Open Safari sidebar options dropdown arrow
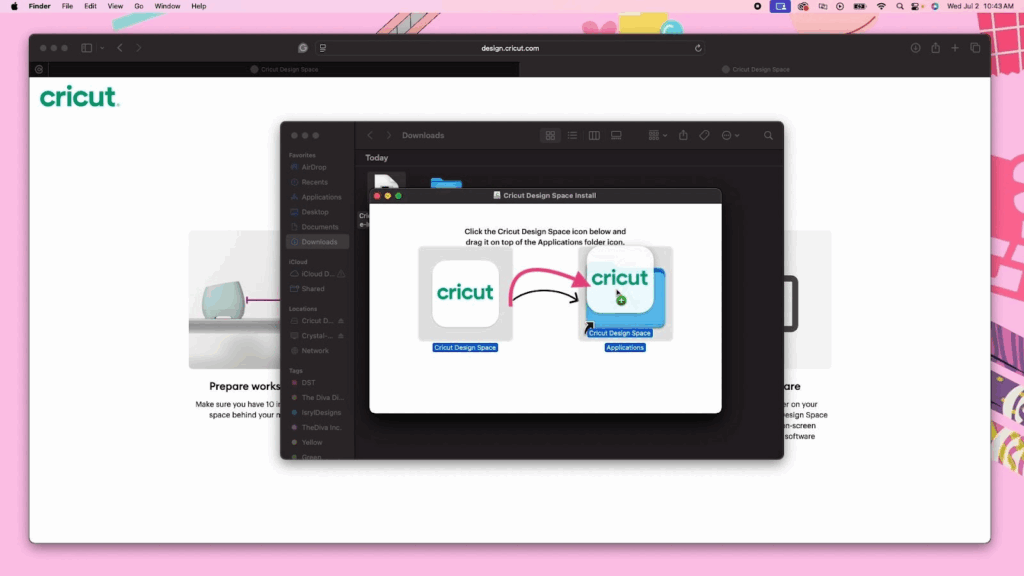 click(x=102, y=48)
